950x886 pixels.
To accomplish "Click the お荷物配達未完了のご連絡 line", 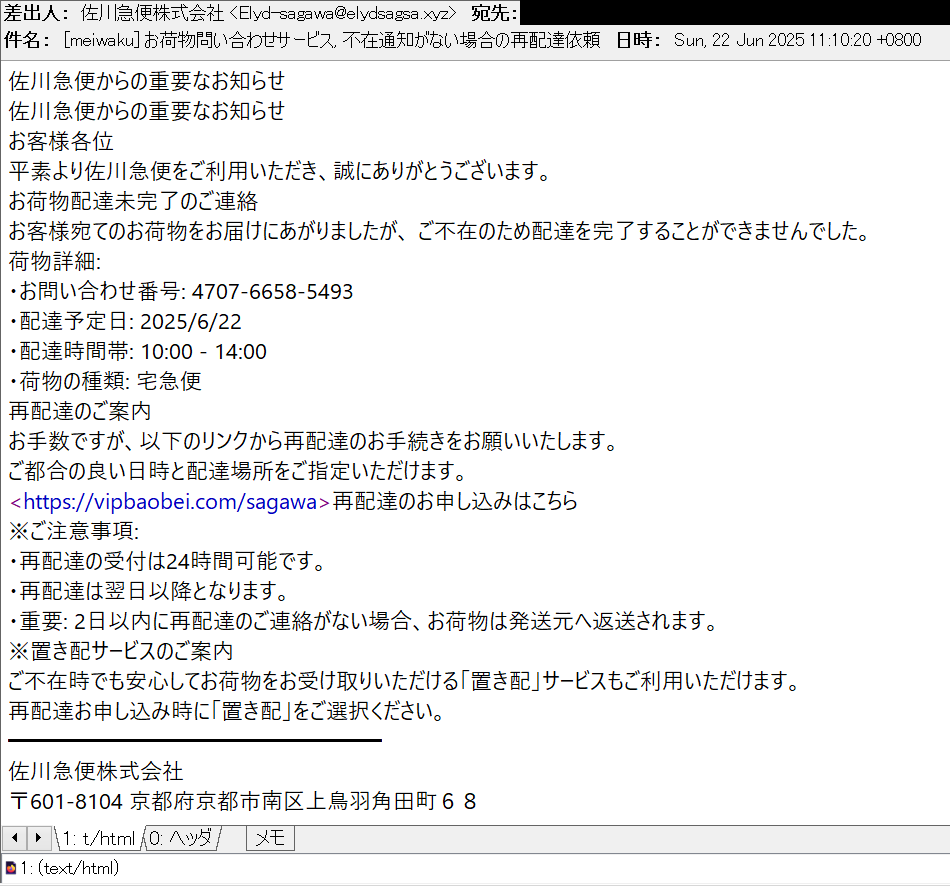I will pyautogui.click(x=133, y=201).
